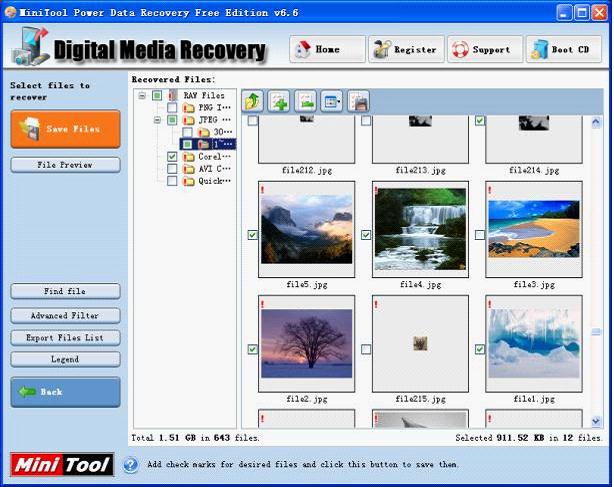Uncheck the file1.jpg checkbox
Screen dimensions: 614x487
click(x=480, y=349)
